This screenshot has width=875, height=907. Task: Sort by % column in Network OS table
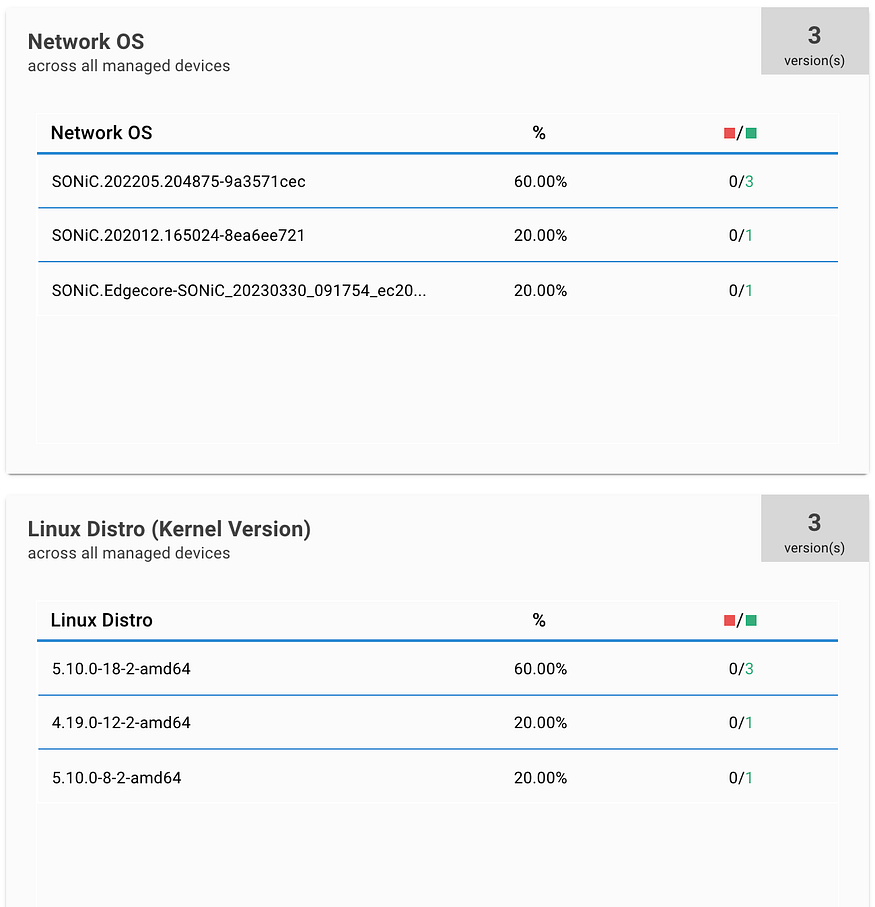click(539, 134)
